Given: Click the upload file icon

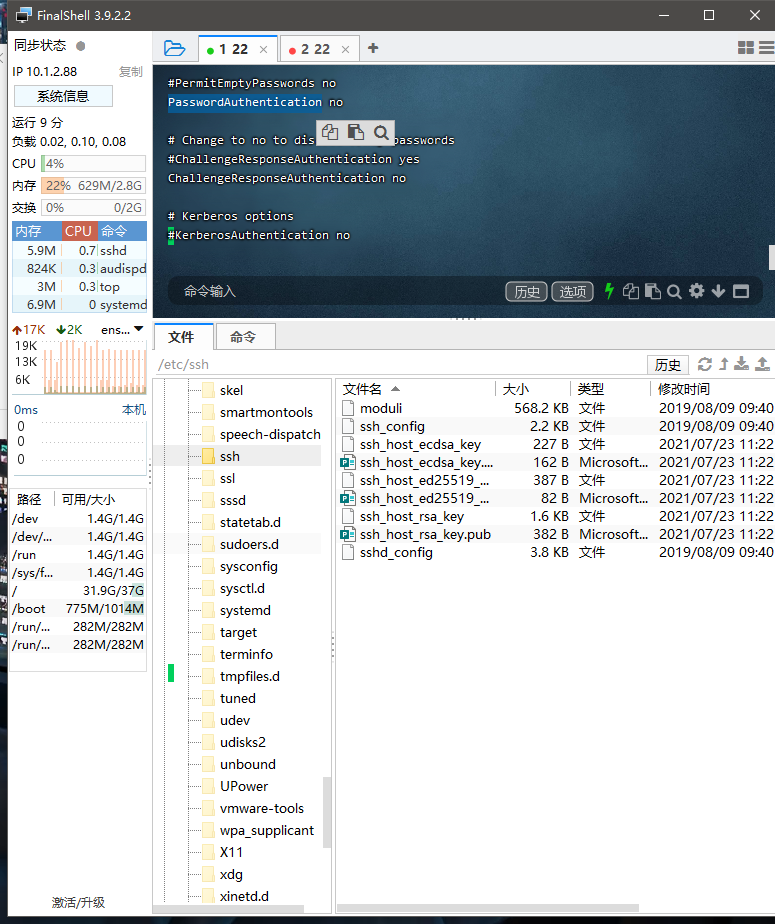Looking at the screenshot, I should coord(763,364).
